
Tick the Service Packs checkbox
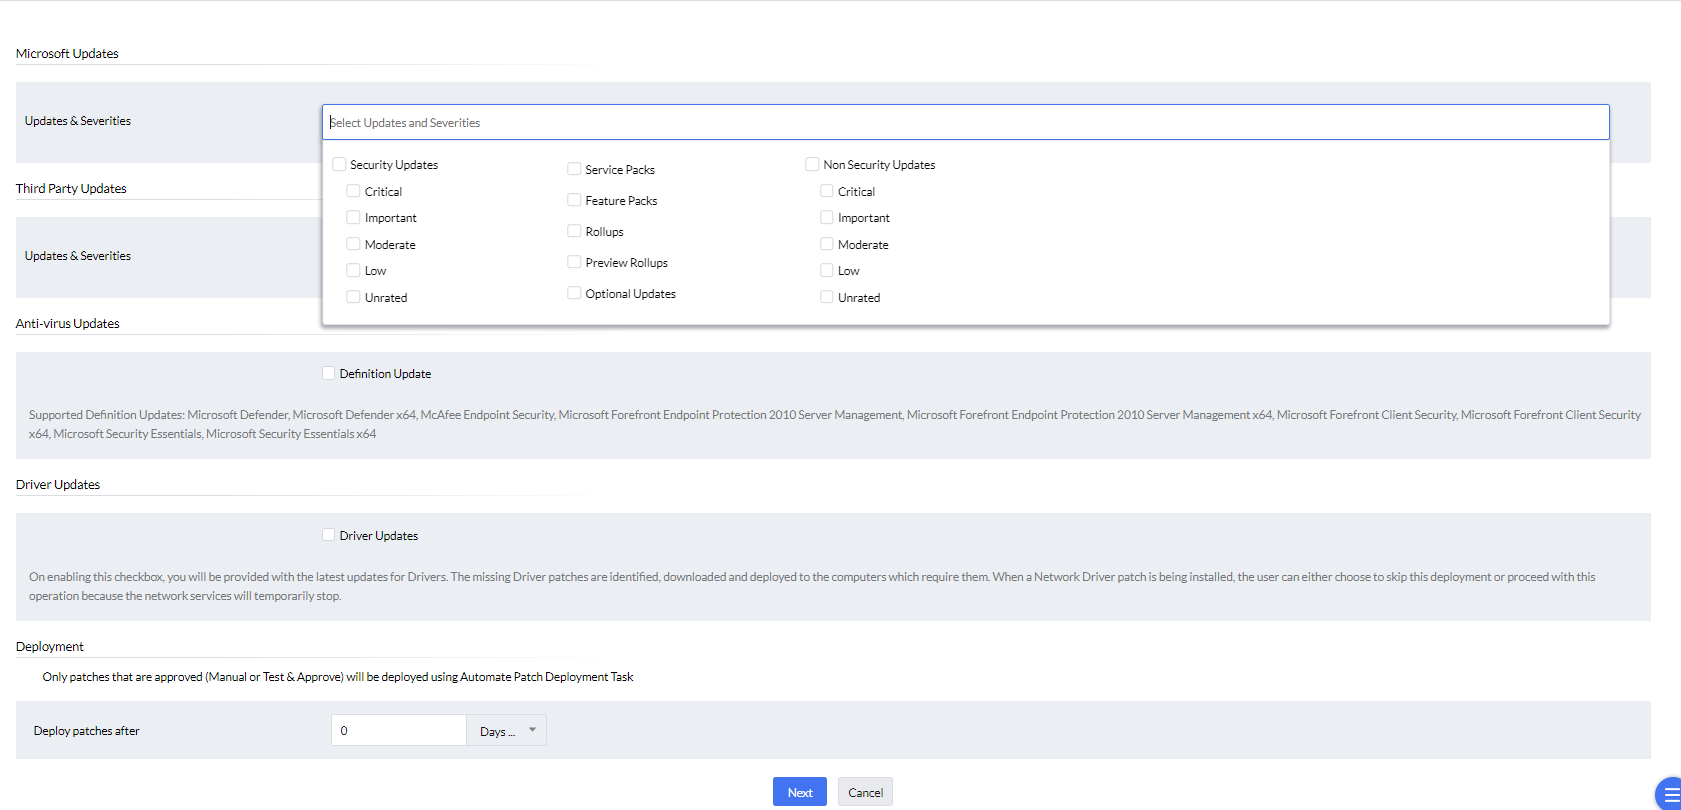coord(575,169)
